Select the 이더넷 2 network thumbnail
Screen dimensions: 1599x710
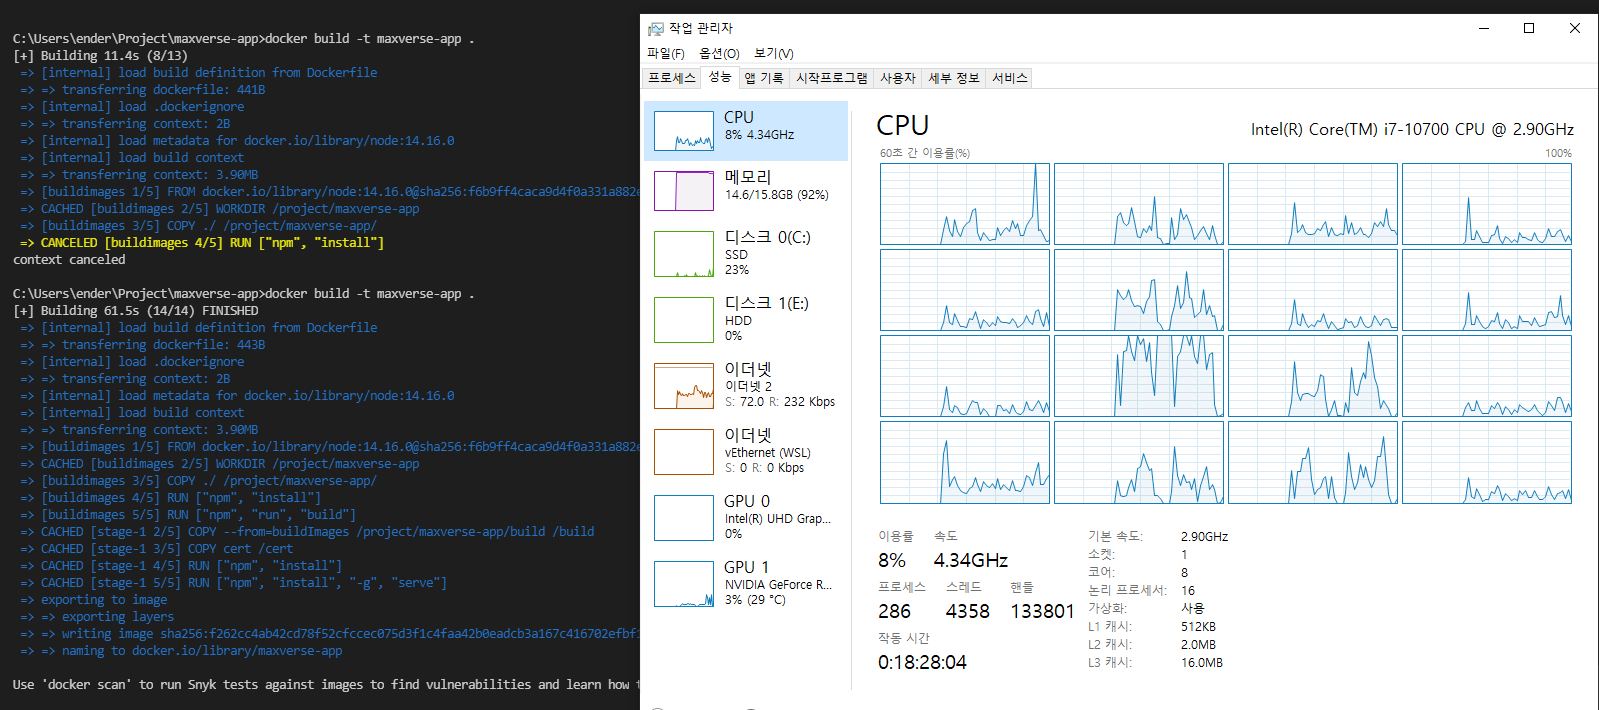(x=684, y=385)
